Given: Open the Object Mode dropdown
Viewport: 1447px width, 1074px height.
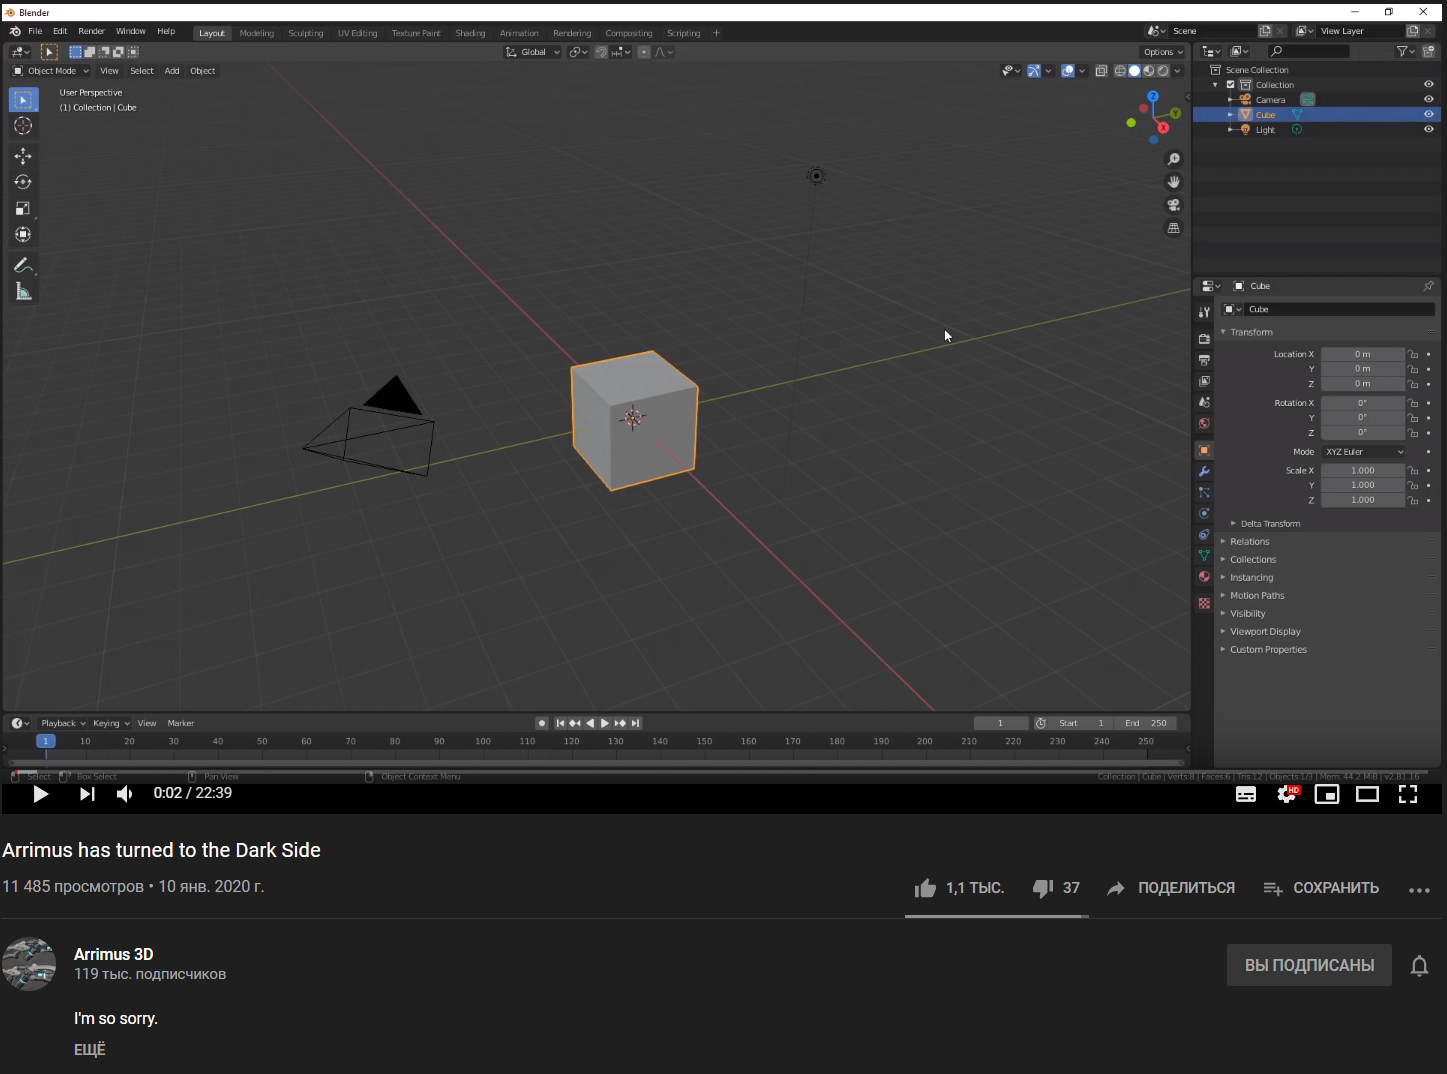Looking at the screenshot, I should click(50, 71).
